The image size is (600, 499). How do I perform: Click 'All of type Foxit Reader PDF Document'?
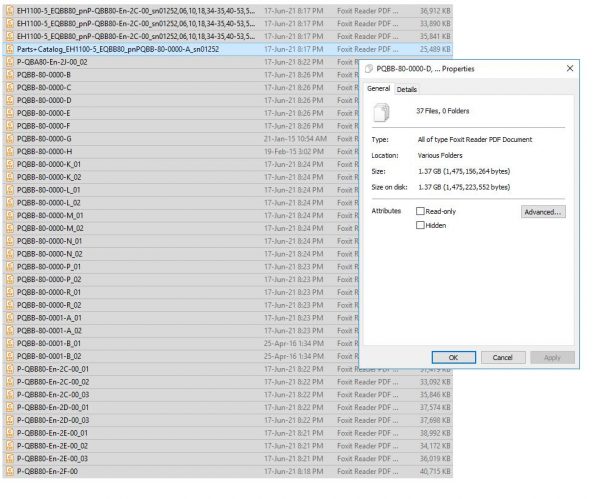pos(475,140)
